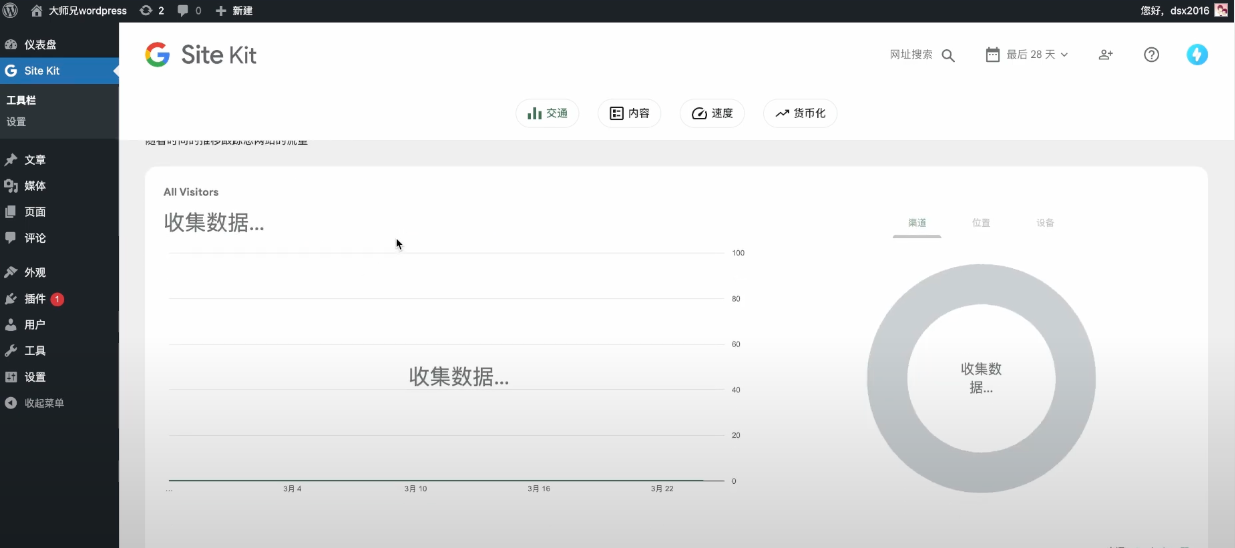The image size is (1235, 548).
Task: Click the red plugin update badge
Action: (x=57, y=299)
